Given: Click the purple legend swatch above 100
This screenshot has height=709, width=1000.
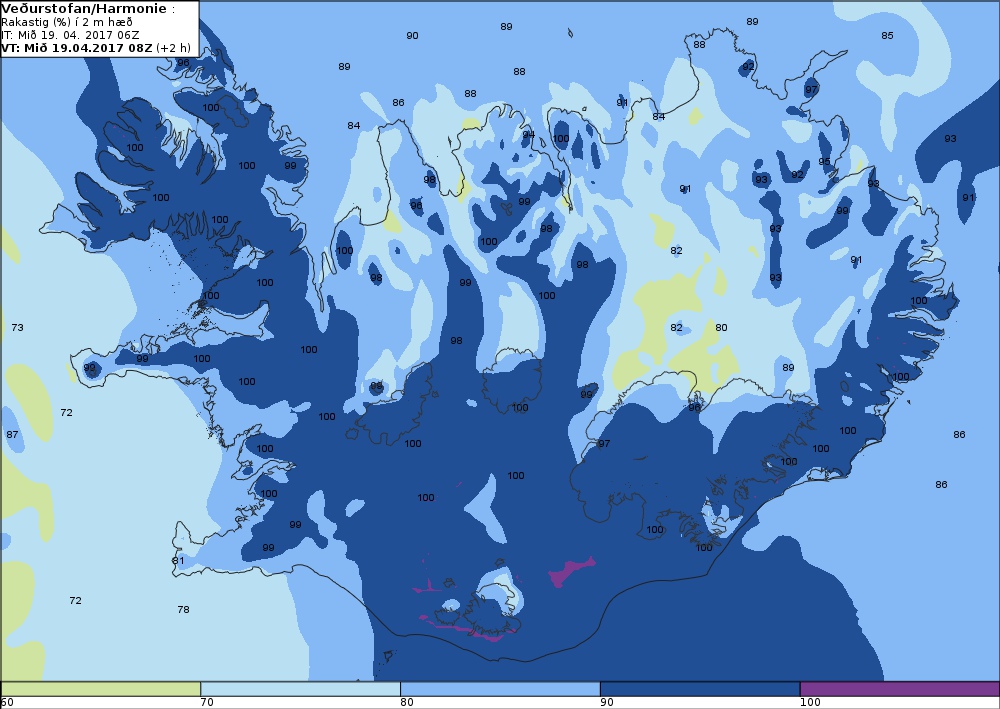Looking at the screenshot, I should tap(899, 689).
